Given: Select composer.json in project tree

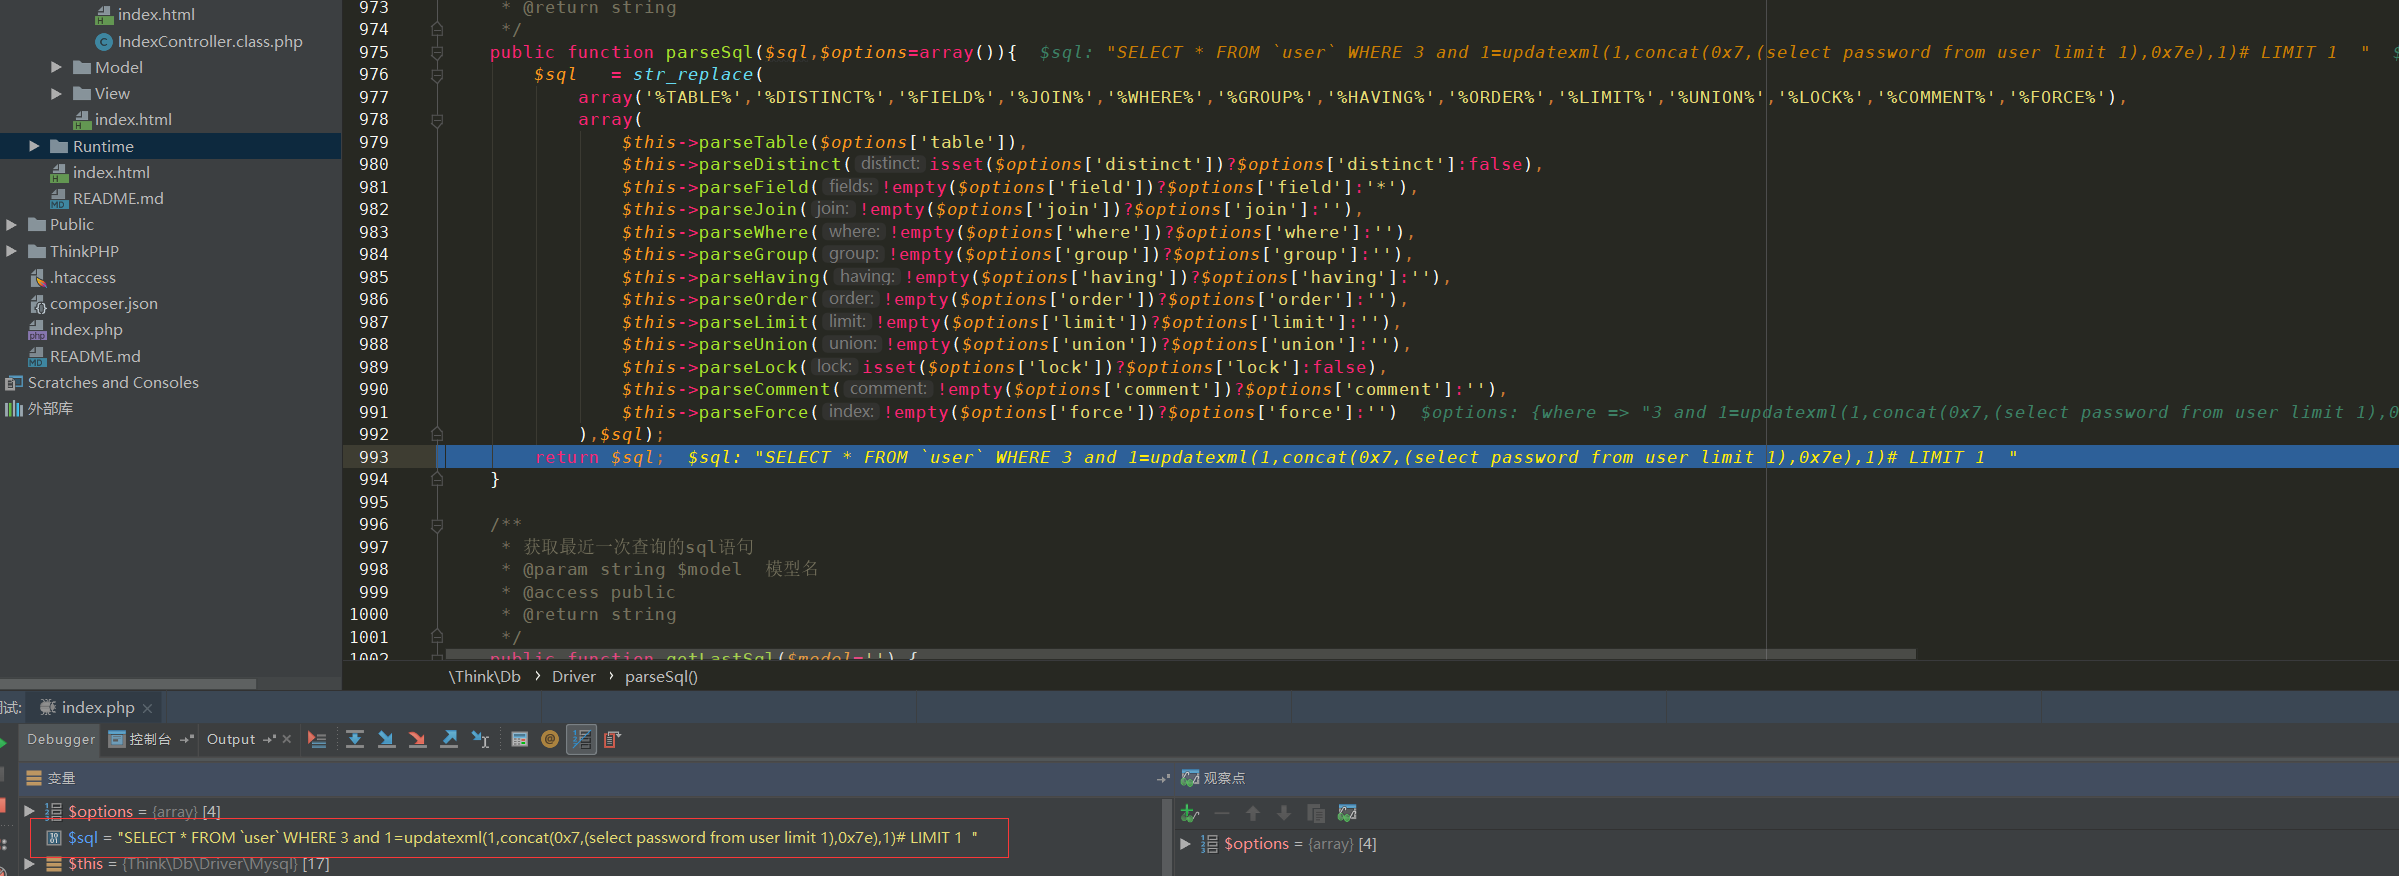Looking at the screenshot, I should click(x=104, y=303).
